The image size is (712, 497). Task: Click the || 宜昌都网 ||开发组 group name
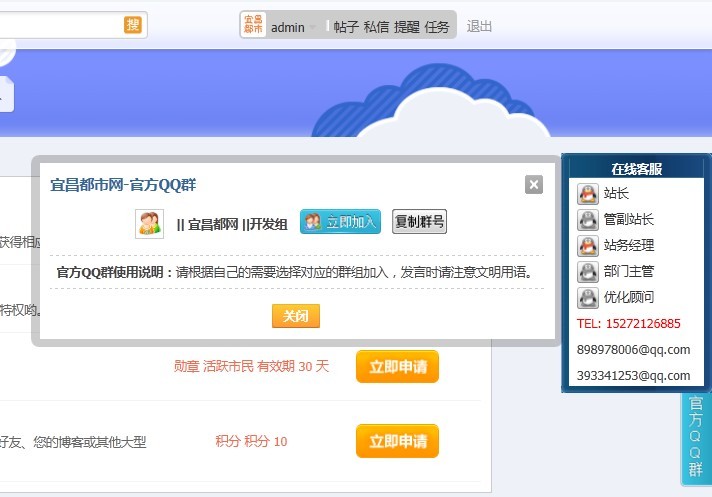(x=232, y=224)
